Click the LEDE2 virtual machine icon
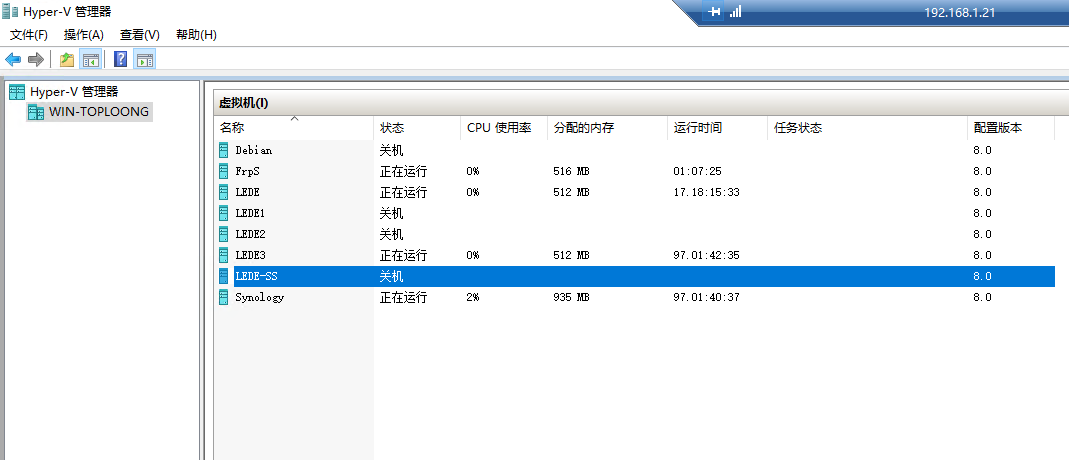Viewport: 1069px width, 460px height. point(224,234)
